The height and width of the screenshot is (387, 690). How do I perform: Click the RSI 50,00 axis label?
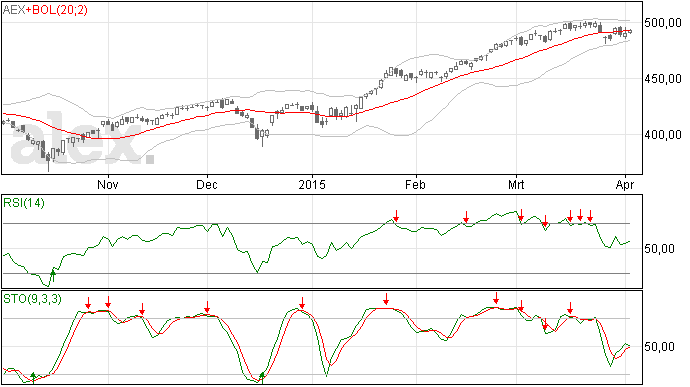659,249
